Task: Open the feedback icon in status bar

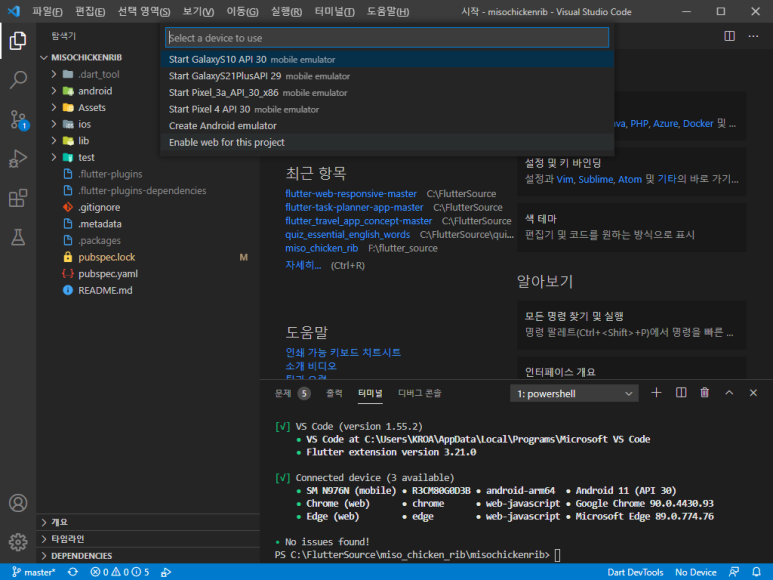Action: coord(734,572)
